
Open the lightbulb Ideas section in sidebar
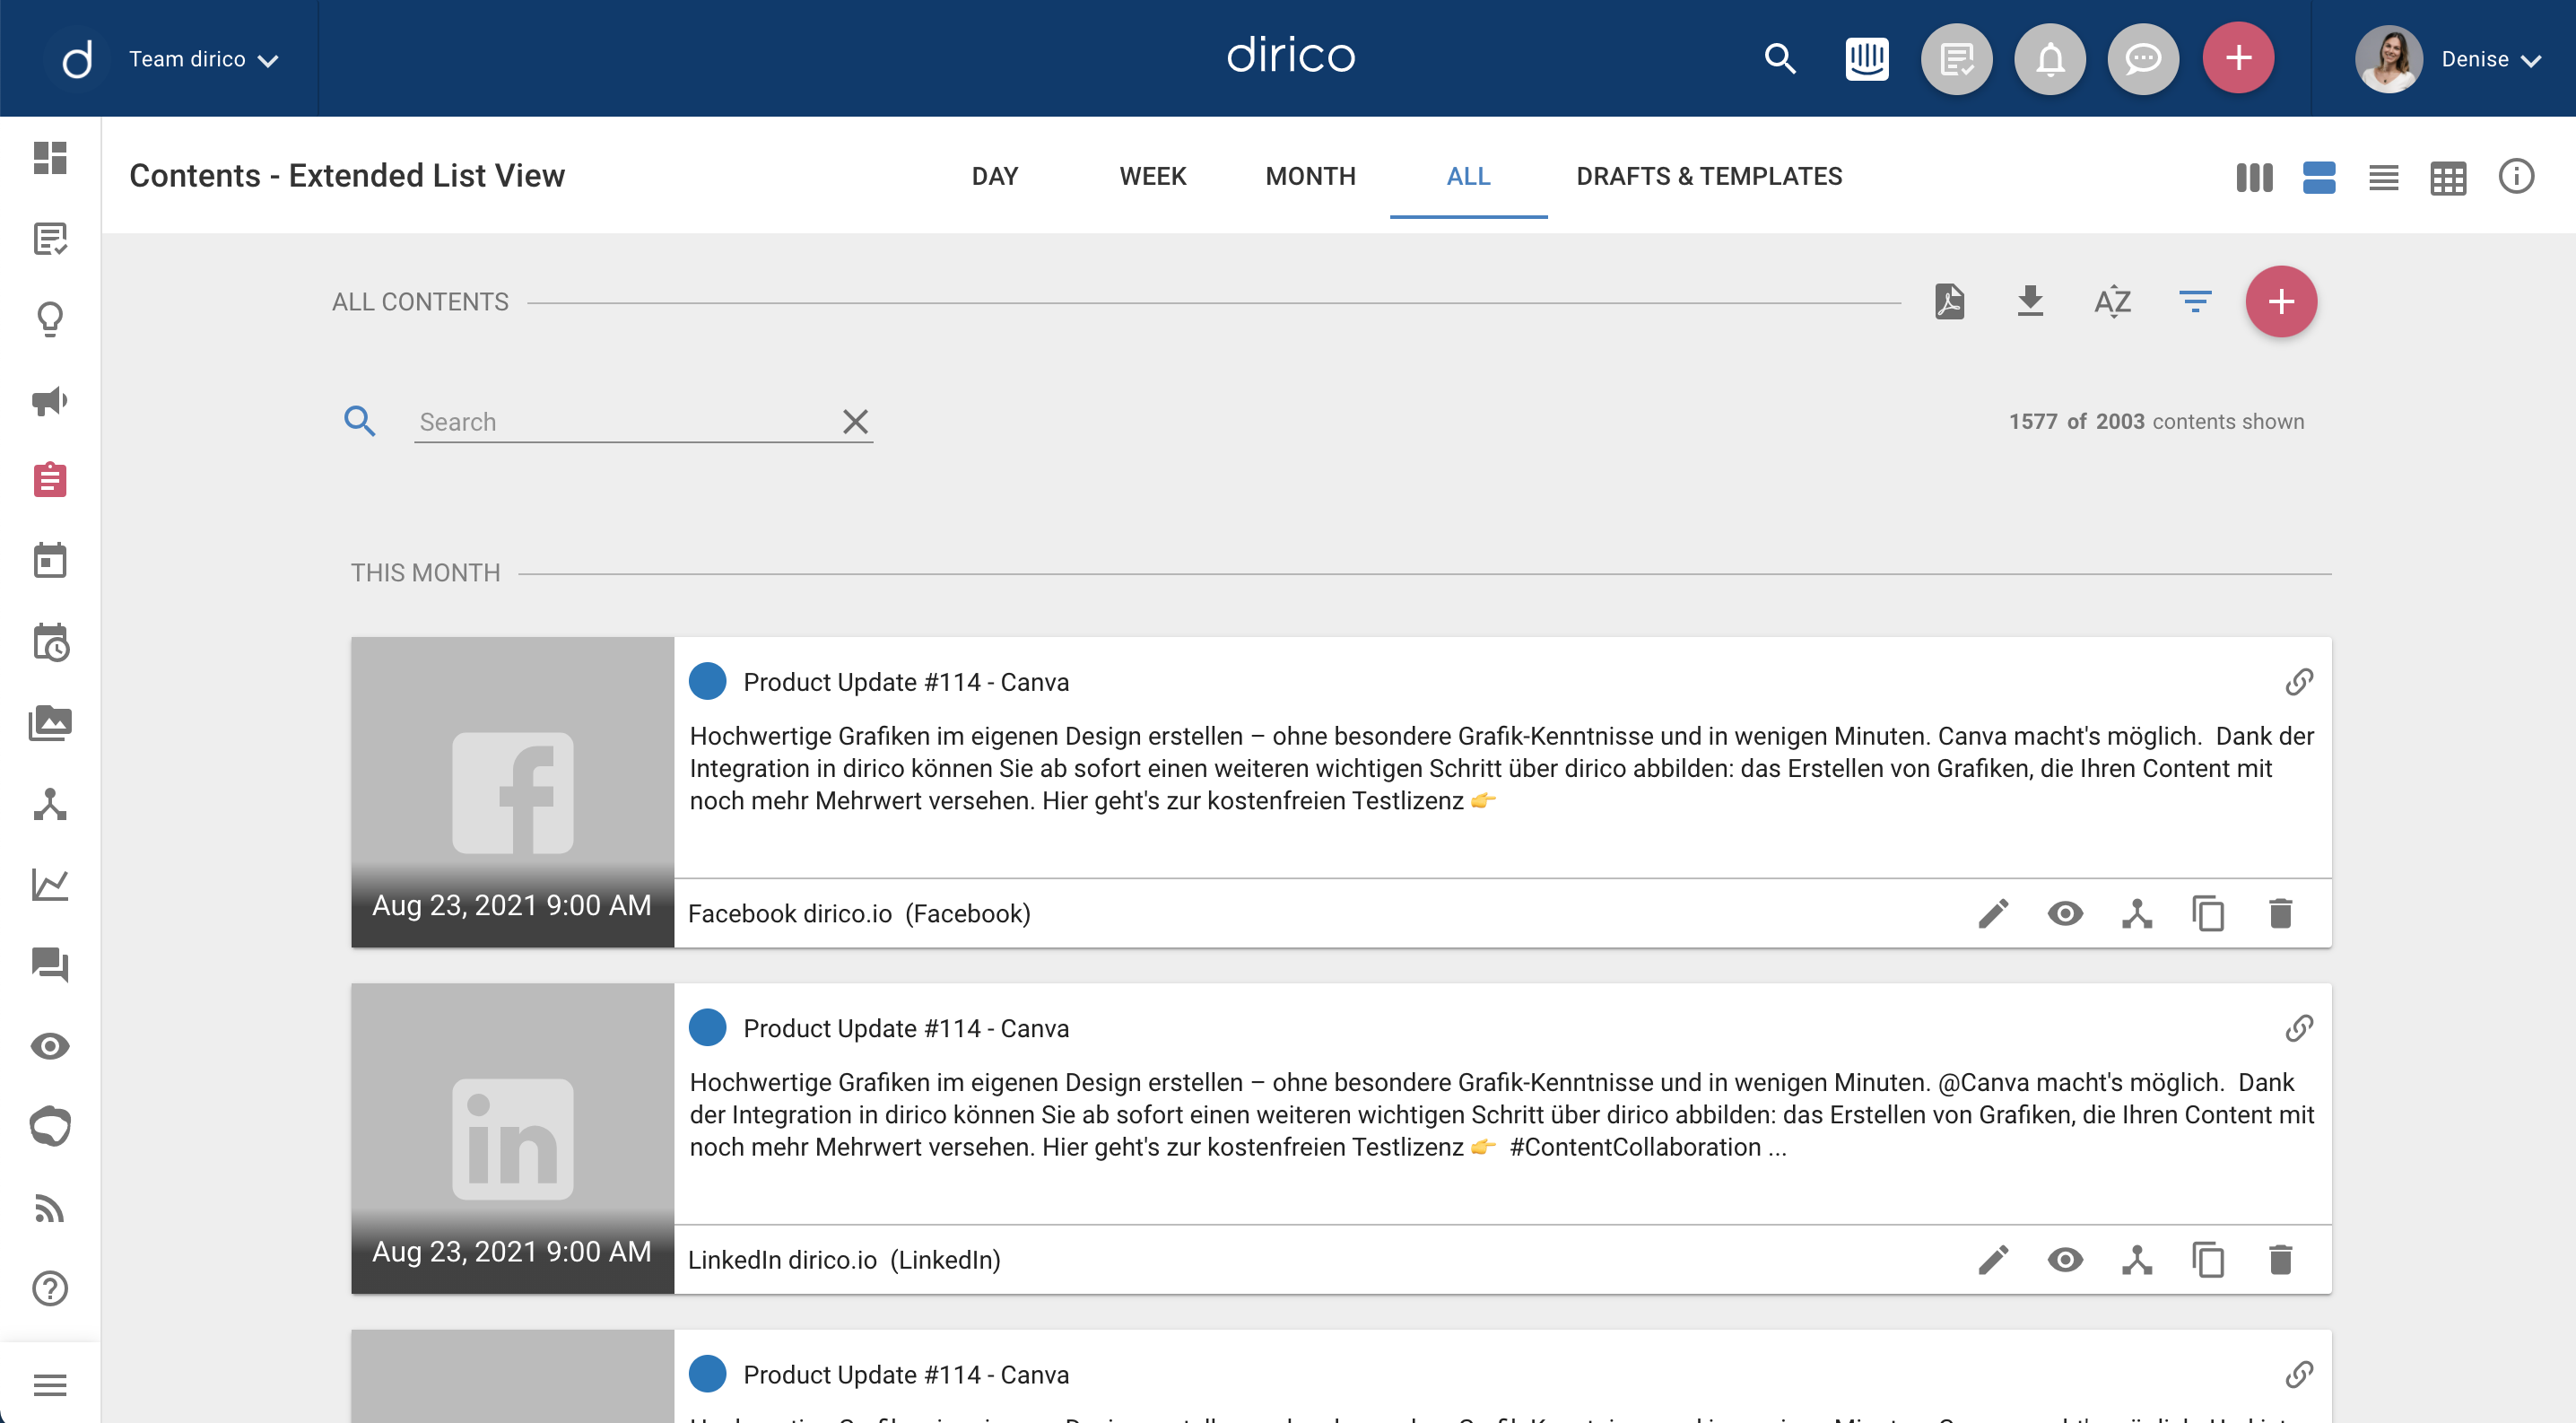[49, 319]
